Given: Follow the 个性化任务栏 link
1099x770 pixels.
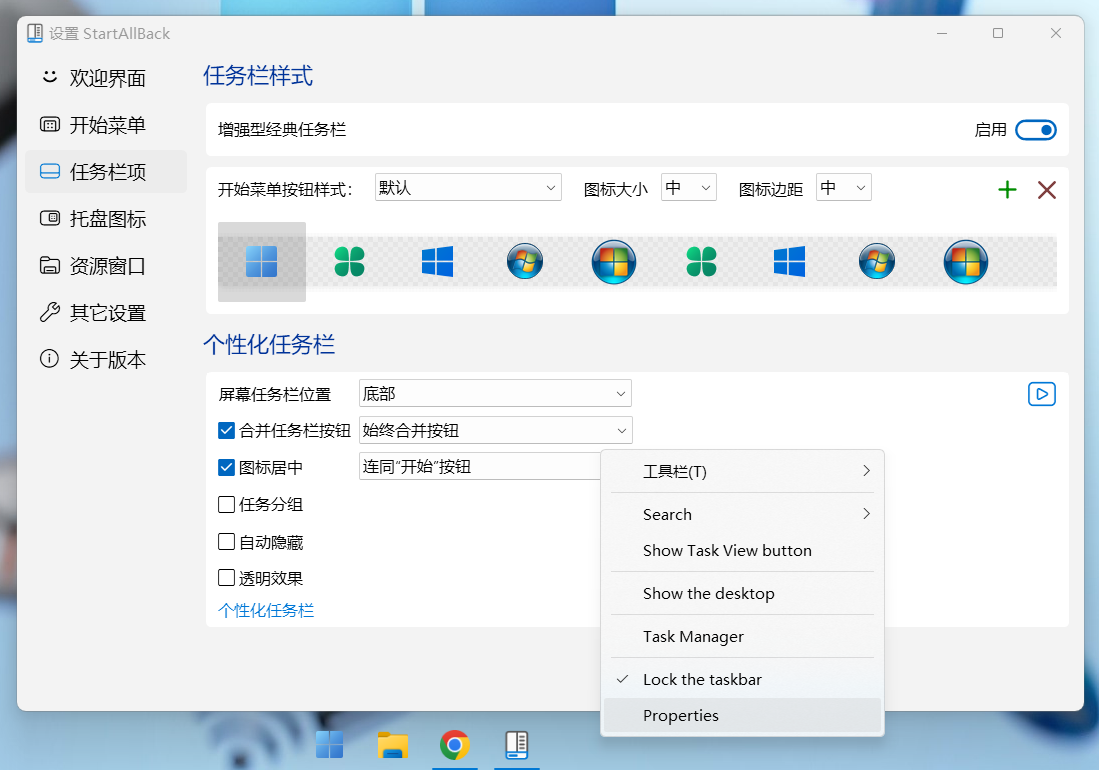Looking at the screenshot, I should (x=266, y=610).
